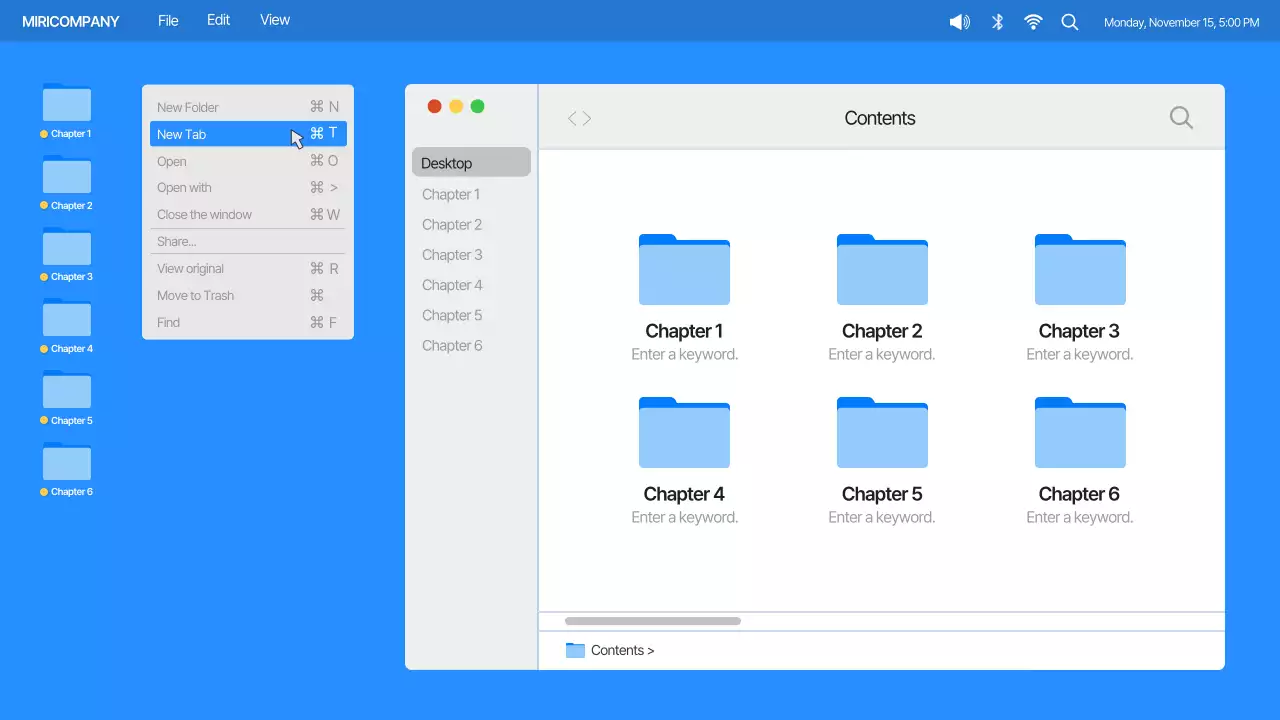Open Bluetooth settings from the top bar
This screenshot has width=1280, height=720.
click(x=996, y=21)
